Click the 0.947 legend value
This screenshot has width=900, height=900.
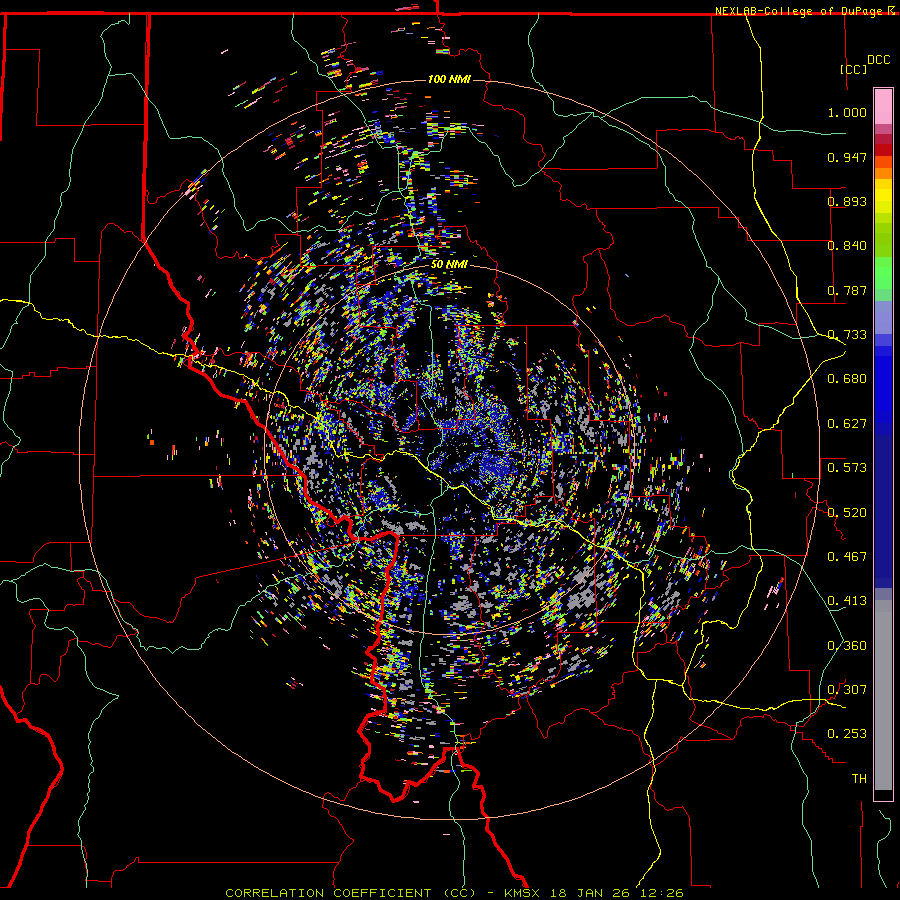(x=847, y=157)
